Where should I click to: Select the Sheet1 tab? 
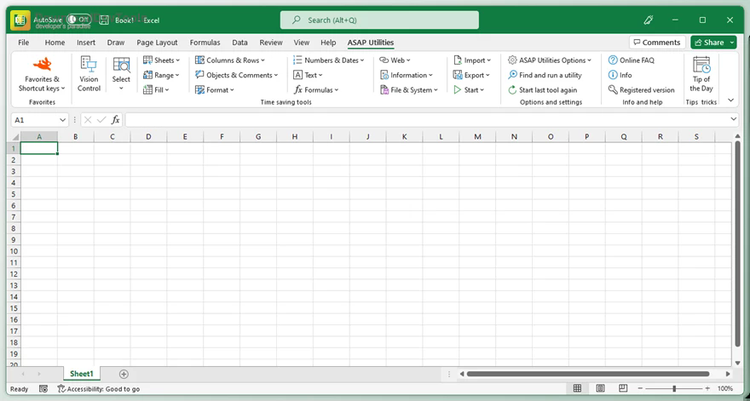tap(82, 374)
